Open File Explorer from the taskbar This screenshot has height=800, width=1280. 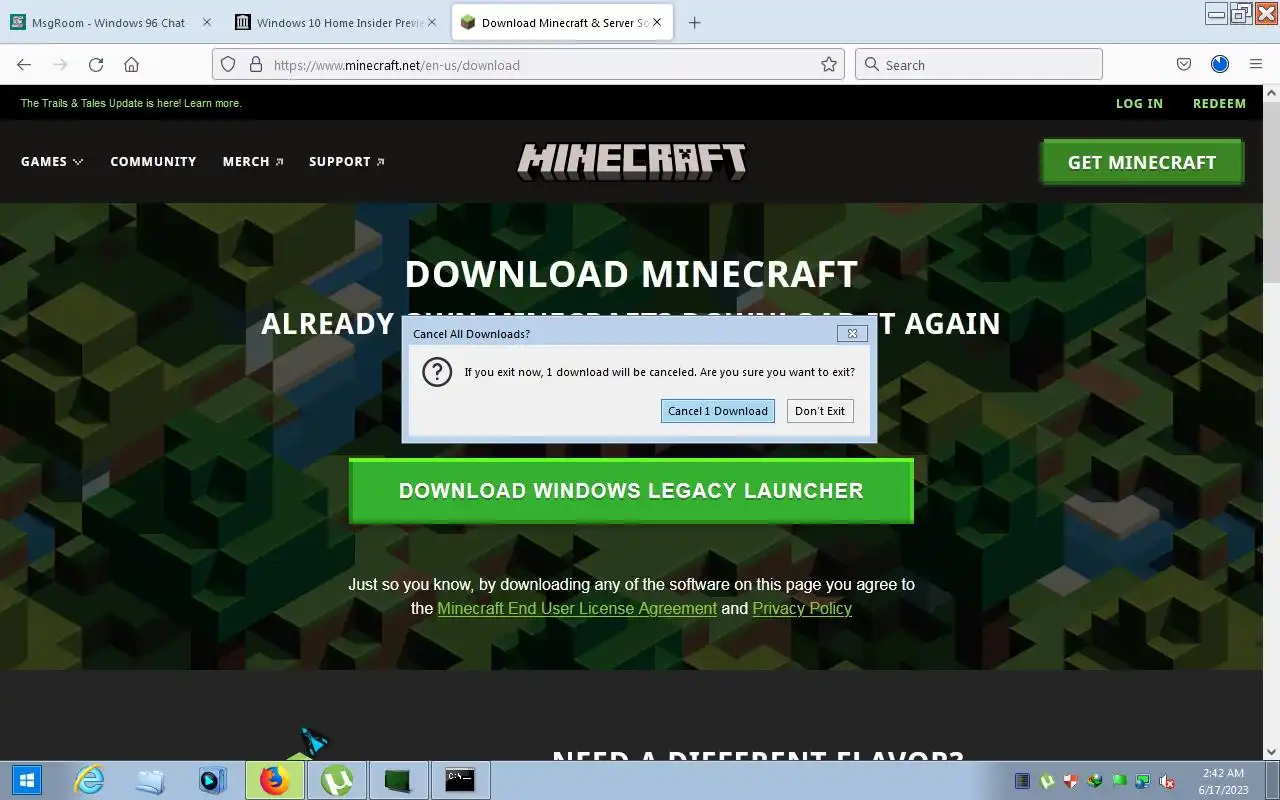(150, 780)
